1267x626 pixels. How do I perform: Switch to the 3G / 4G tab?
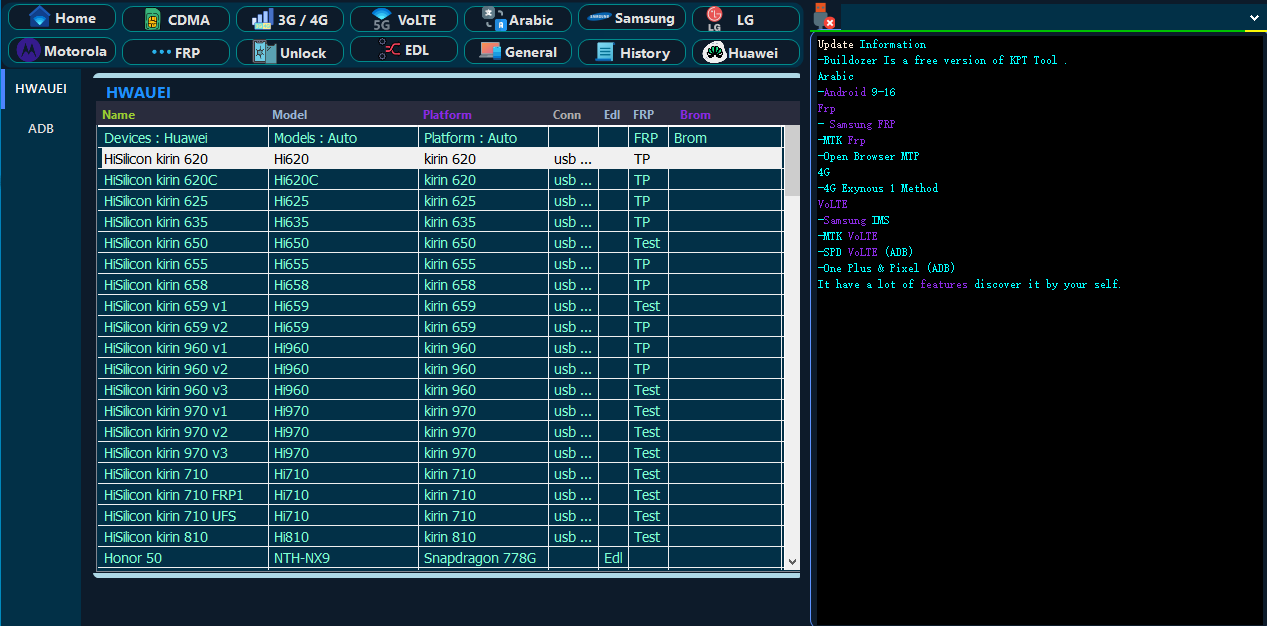tap(290, 19)
